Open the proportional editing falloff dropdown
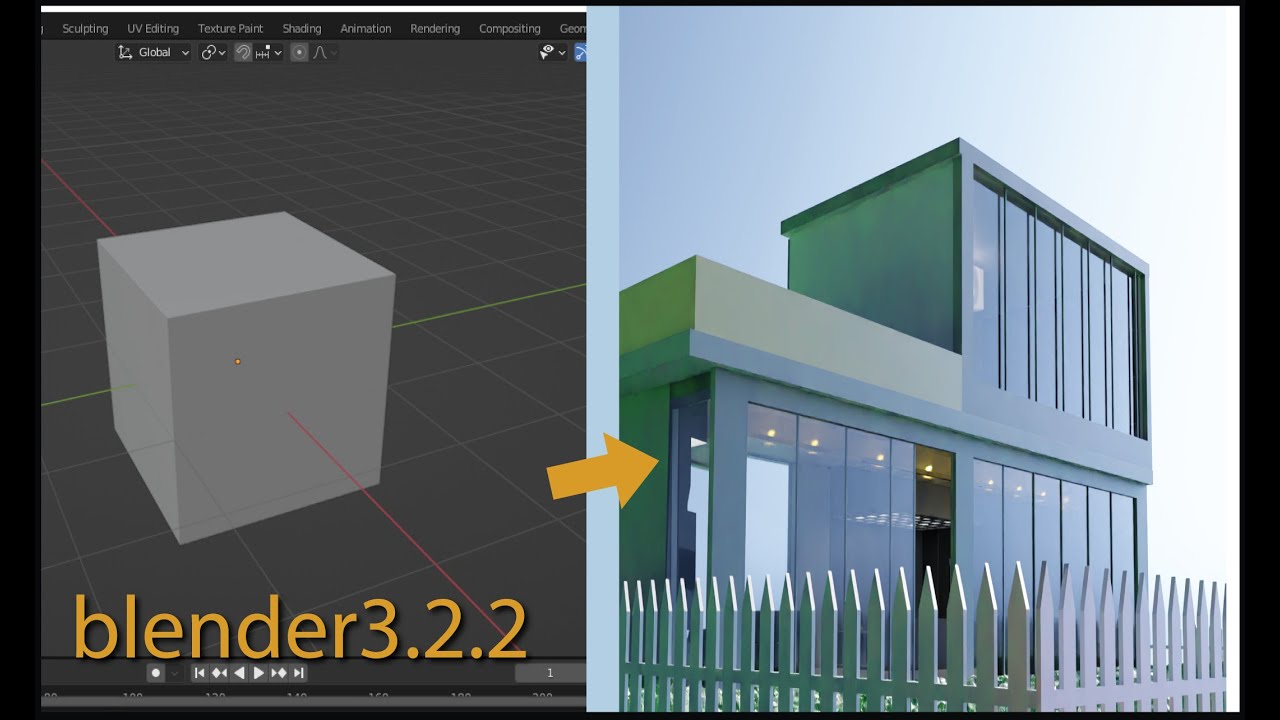Screen dimensions: 1280x720 coord(325,52)
